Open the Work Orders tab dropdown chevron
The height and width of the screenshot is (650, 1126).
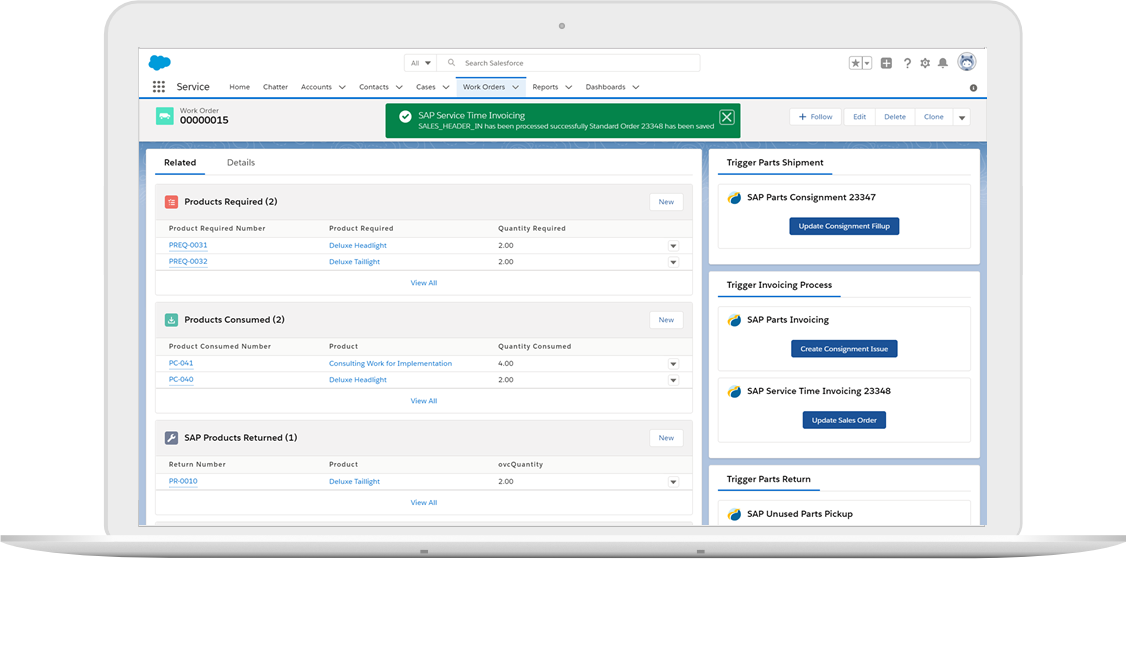(x=516, y=87)
